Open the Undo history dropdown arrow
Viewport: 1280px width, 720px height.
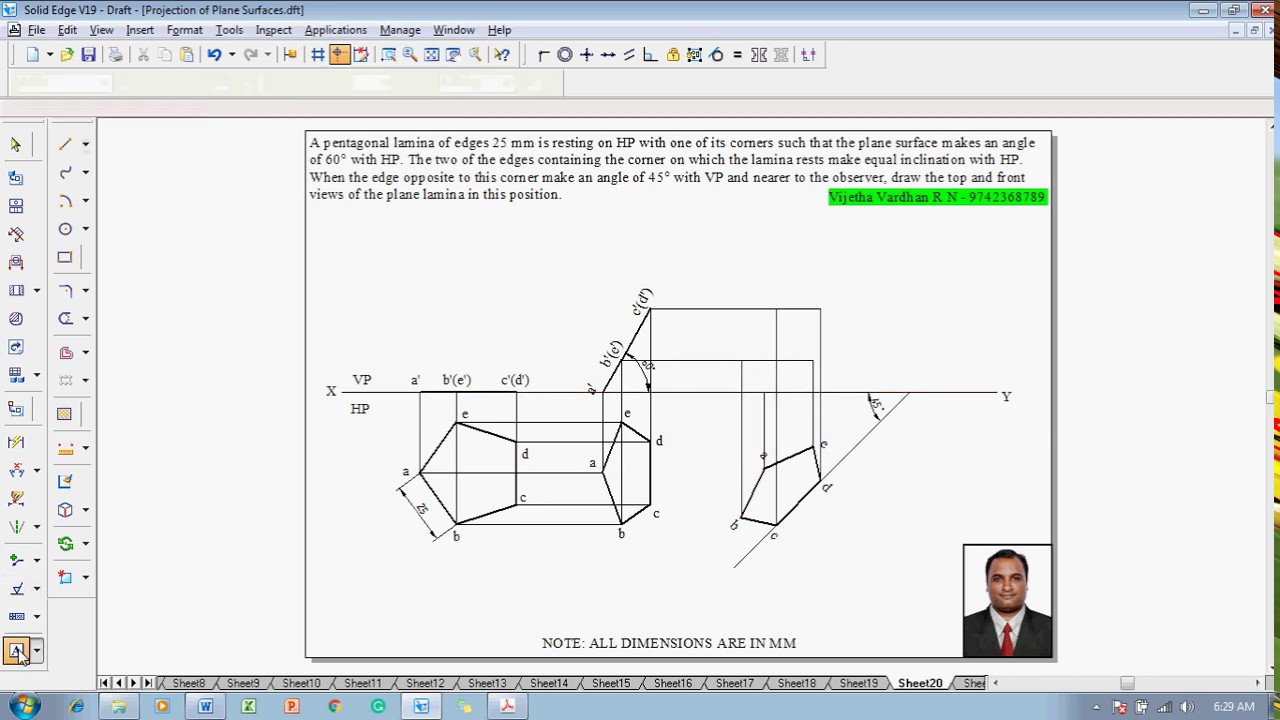tap(231, 55)
